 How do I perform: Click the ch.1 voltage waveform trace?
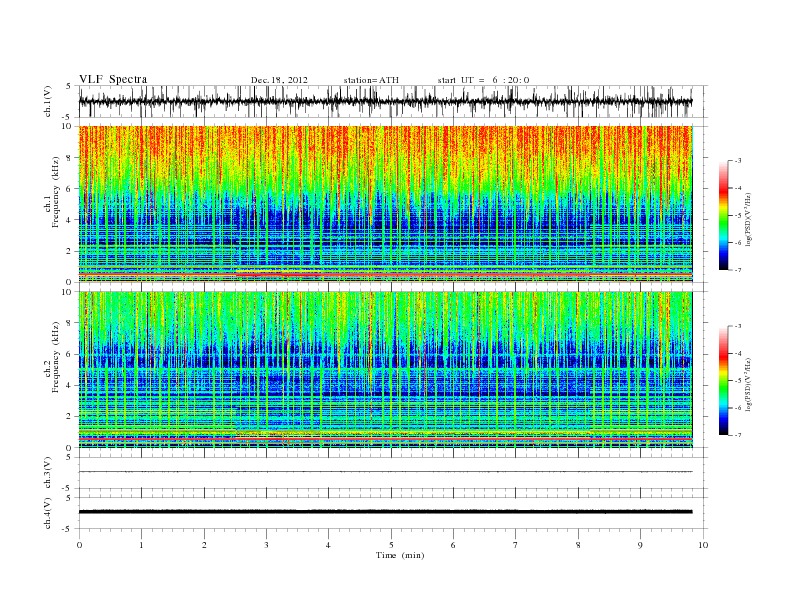pyautogui.click(x=385, y=101)
